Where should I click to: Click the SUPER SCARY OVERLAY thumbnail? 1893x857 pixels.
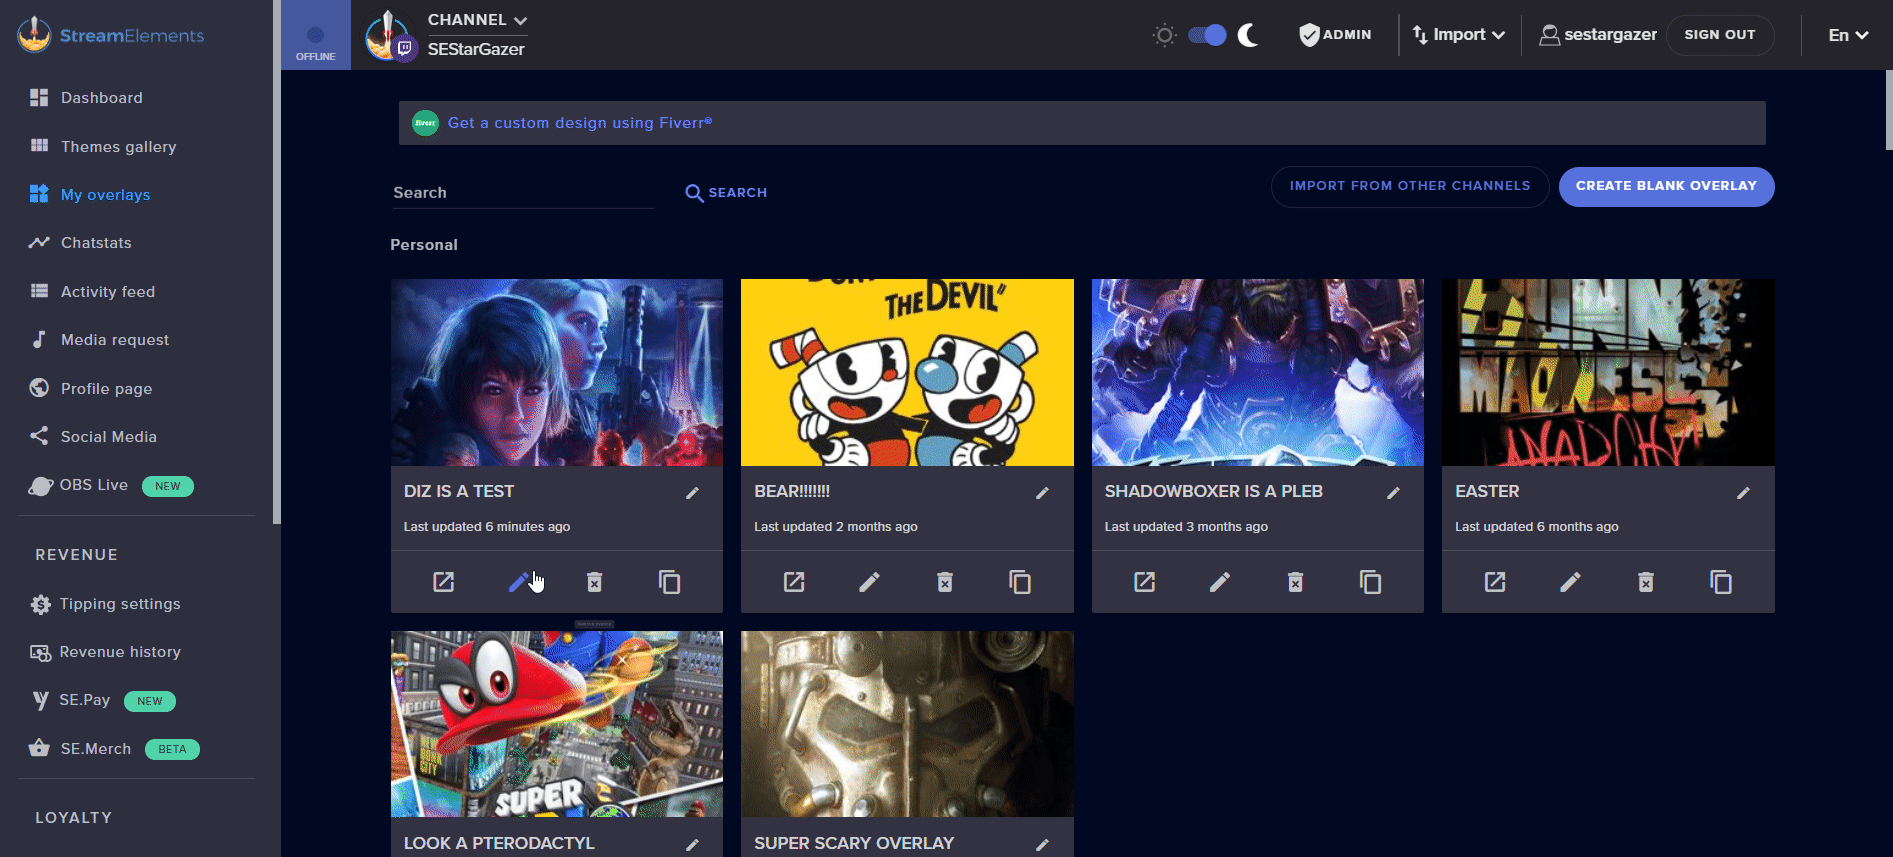pyautogui.click(x=907, y=724)
